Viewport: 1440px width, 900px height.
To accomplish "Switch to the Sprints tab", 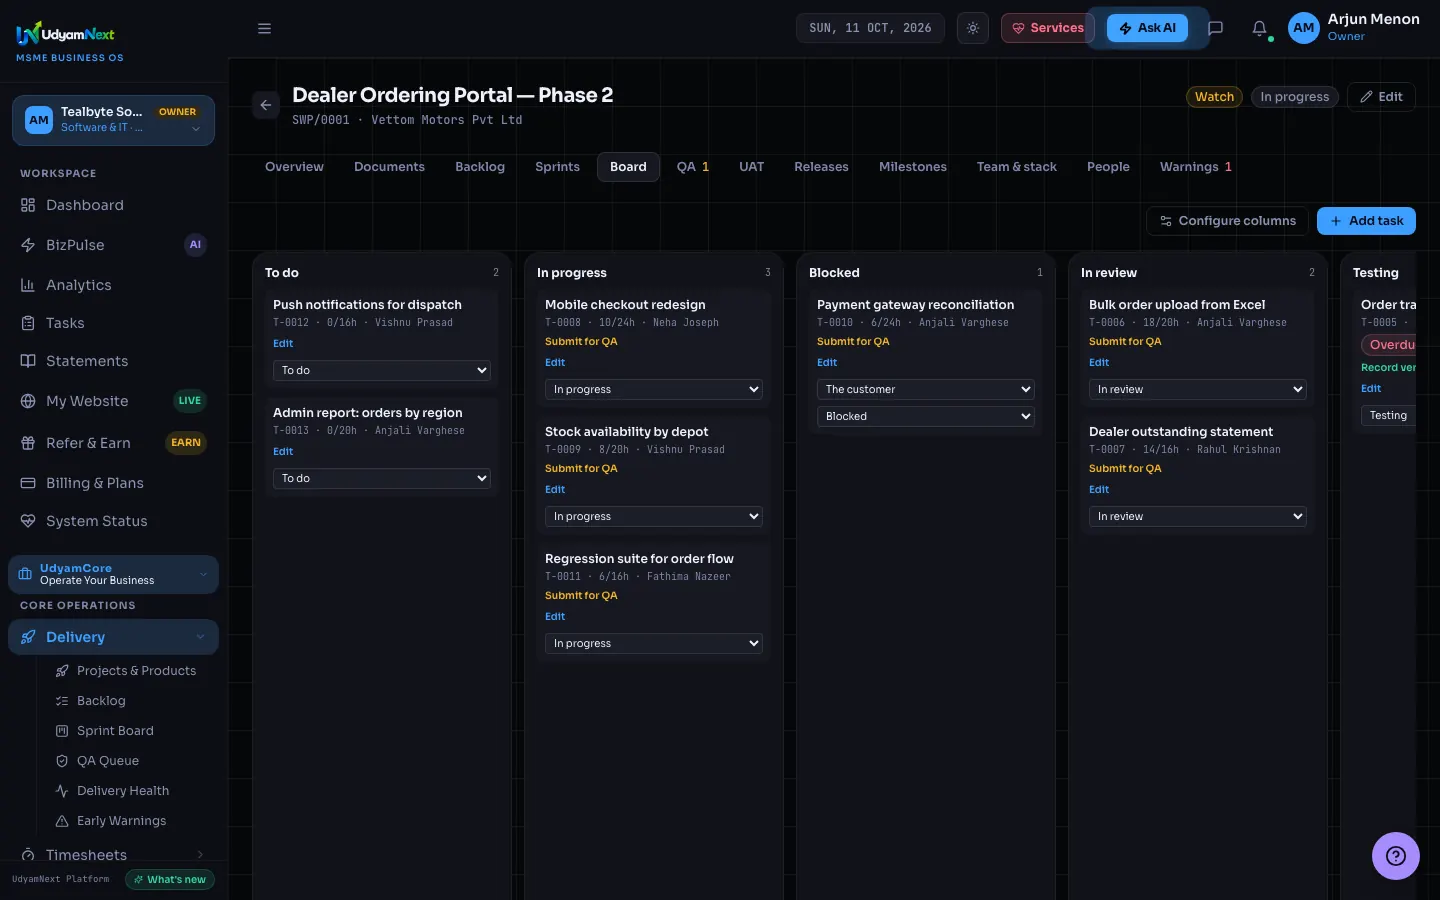I will (x=557, y=167).
